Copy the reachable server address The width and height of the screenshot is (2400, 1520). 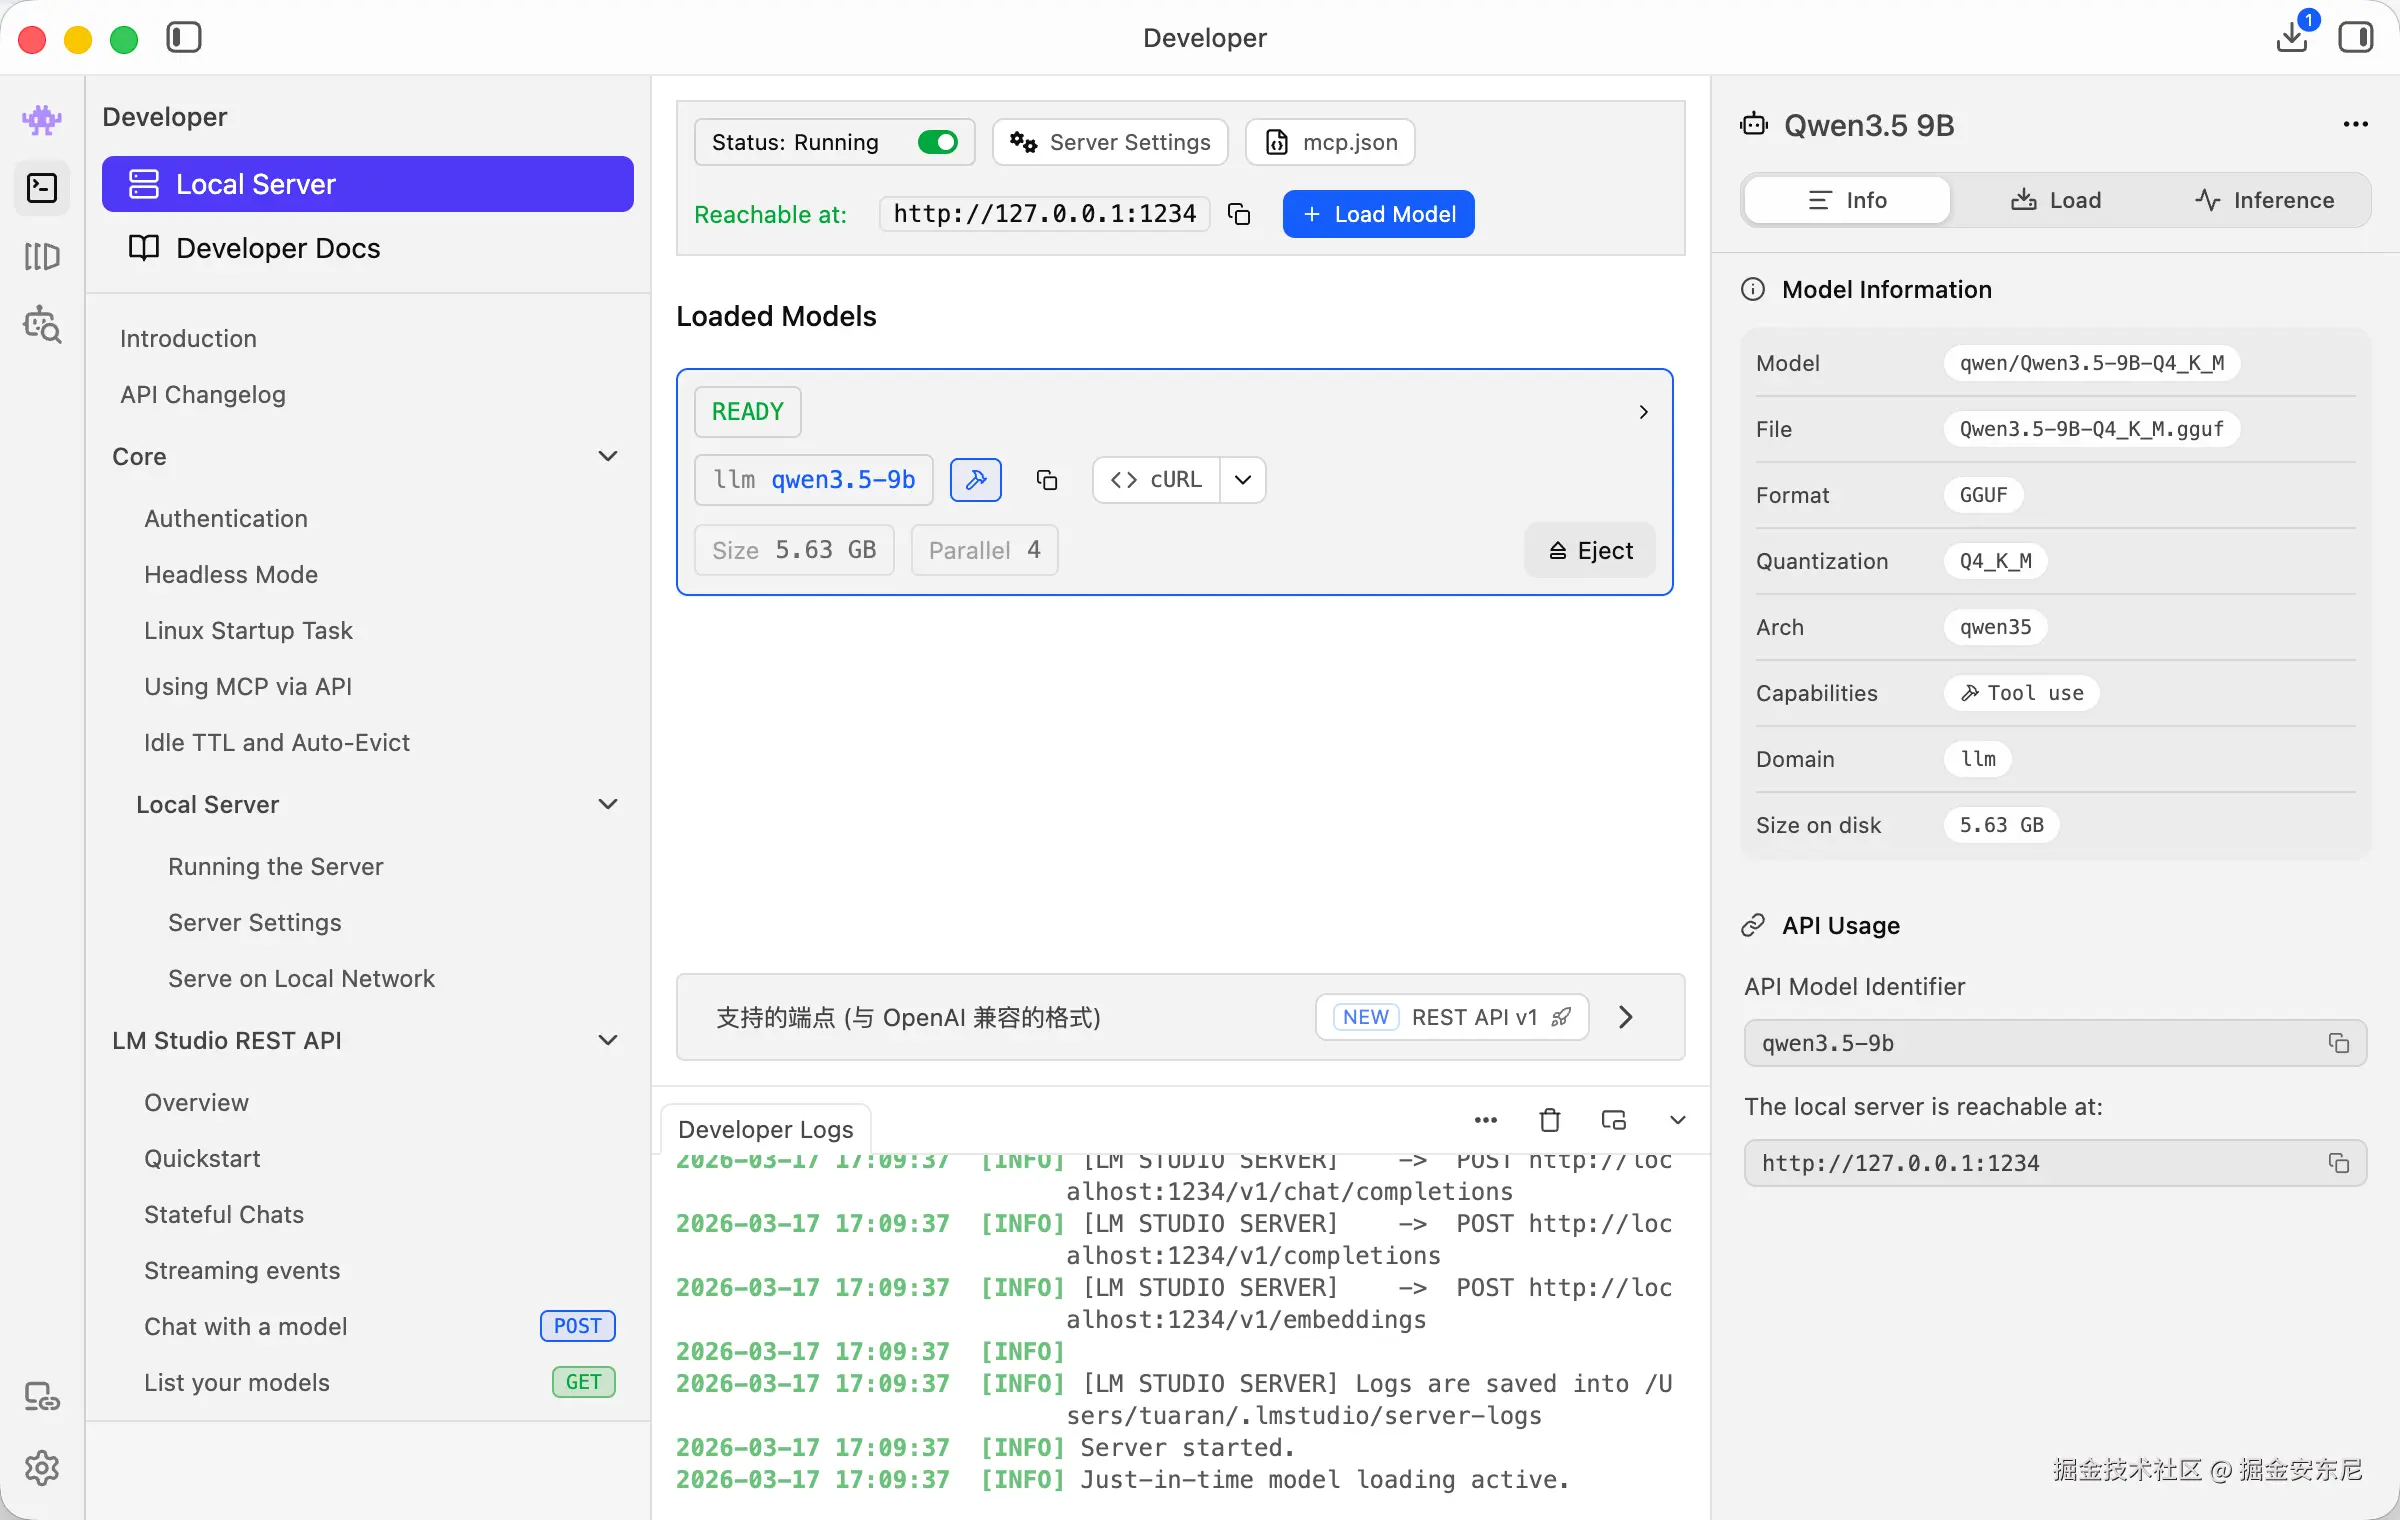[1239, 214]
